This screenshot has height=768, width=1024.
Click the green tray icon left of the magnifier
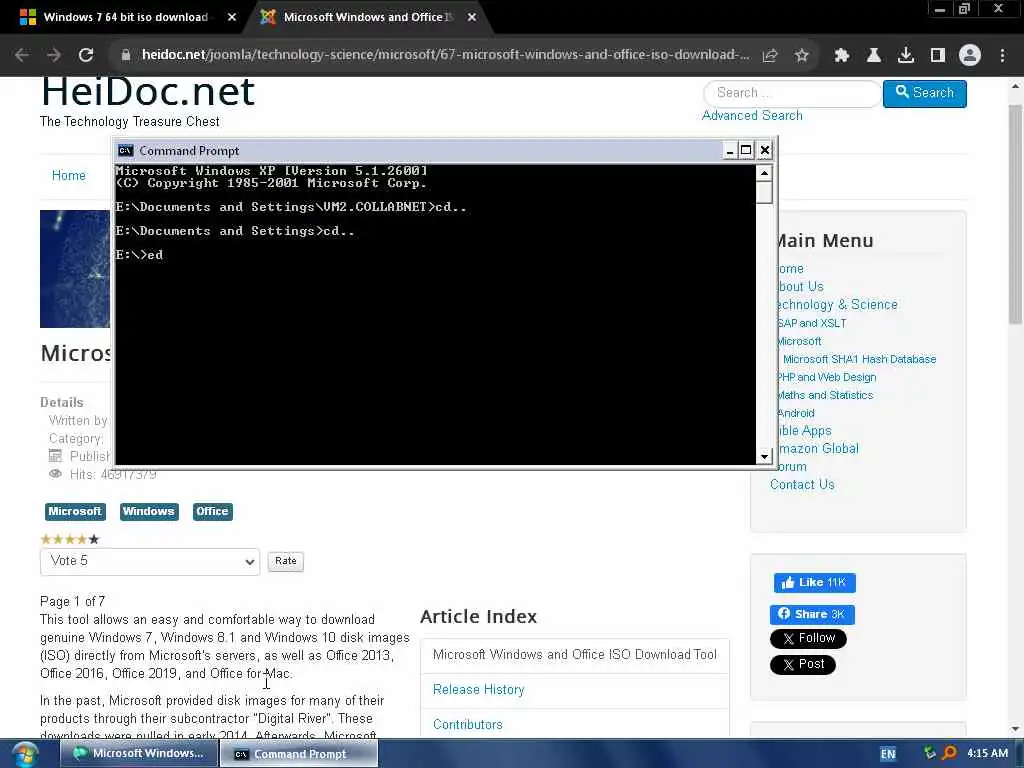(930, 753)
